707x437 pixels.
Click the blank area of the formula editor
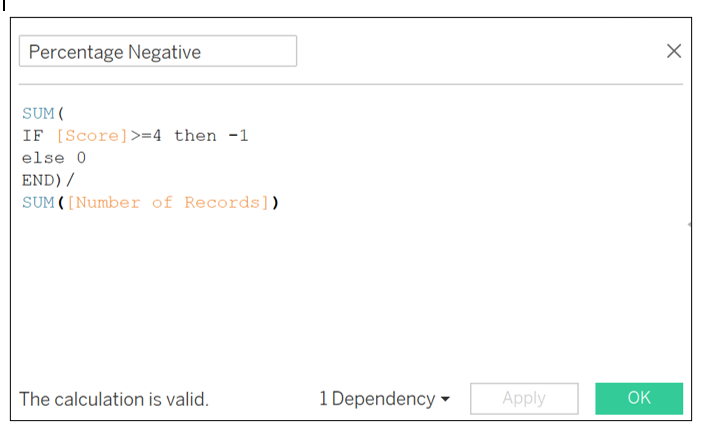click(x=350, y=300)
